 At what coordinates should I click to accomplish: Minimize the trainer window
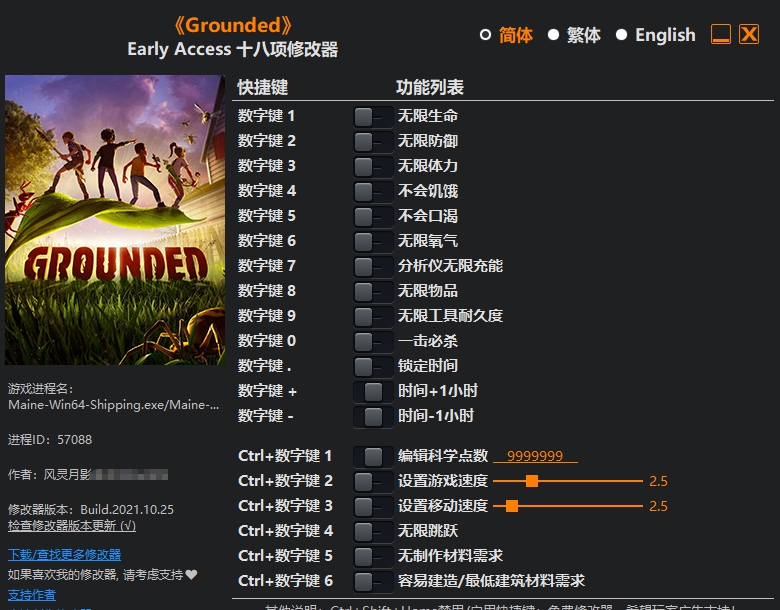(721, 34)
